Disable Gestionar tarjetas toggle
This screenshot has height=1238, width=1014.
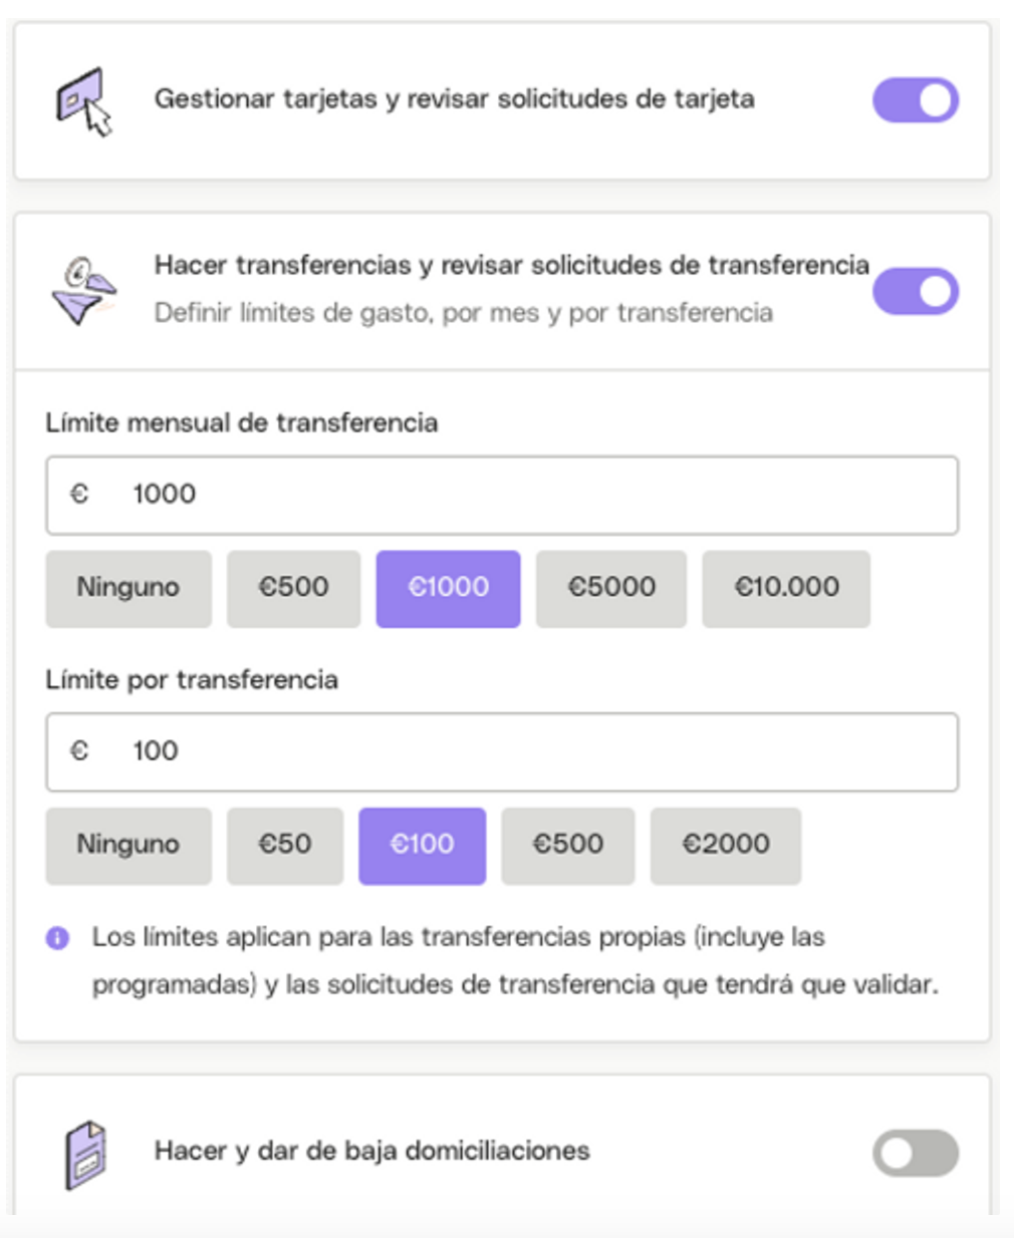pos(916,100)
